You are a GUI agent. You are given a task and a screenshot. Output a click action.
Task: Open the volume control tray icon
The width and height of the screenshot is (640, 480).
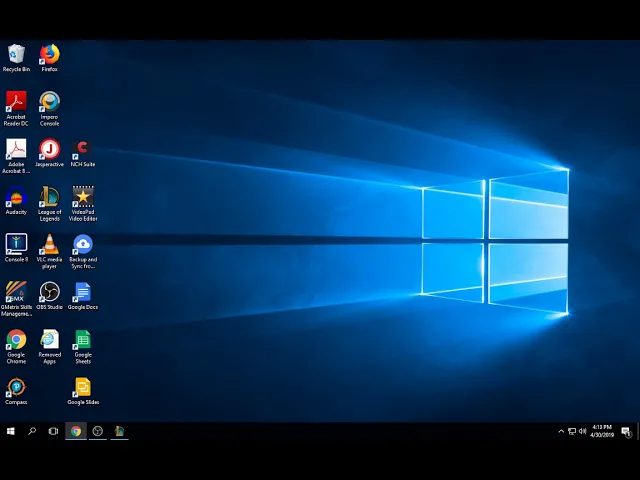[x=582, y=431]
